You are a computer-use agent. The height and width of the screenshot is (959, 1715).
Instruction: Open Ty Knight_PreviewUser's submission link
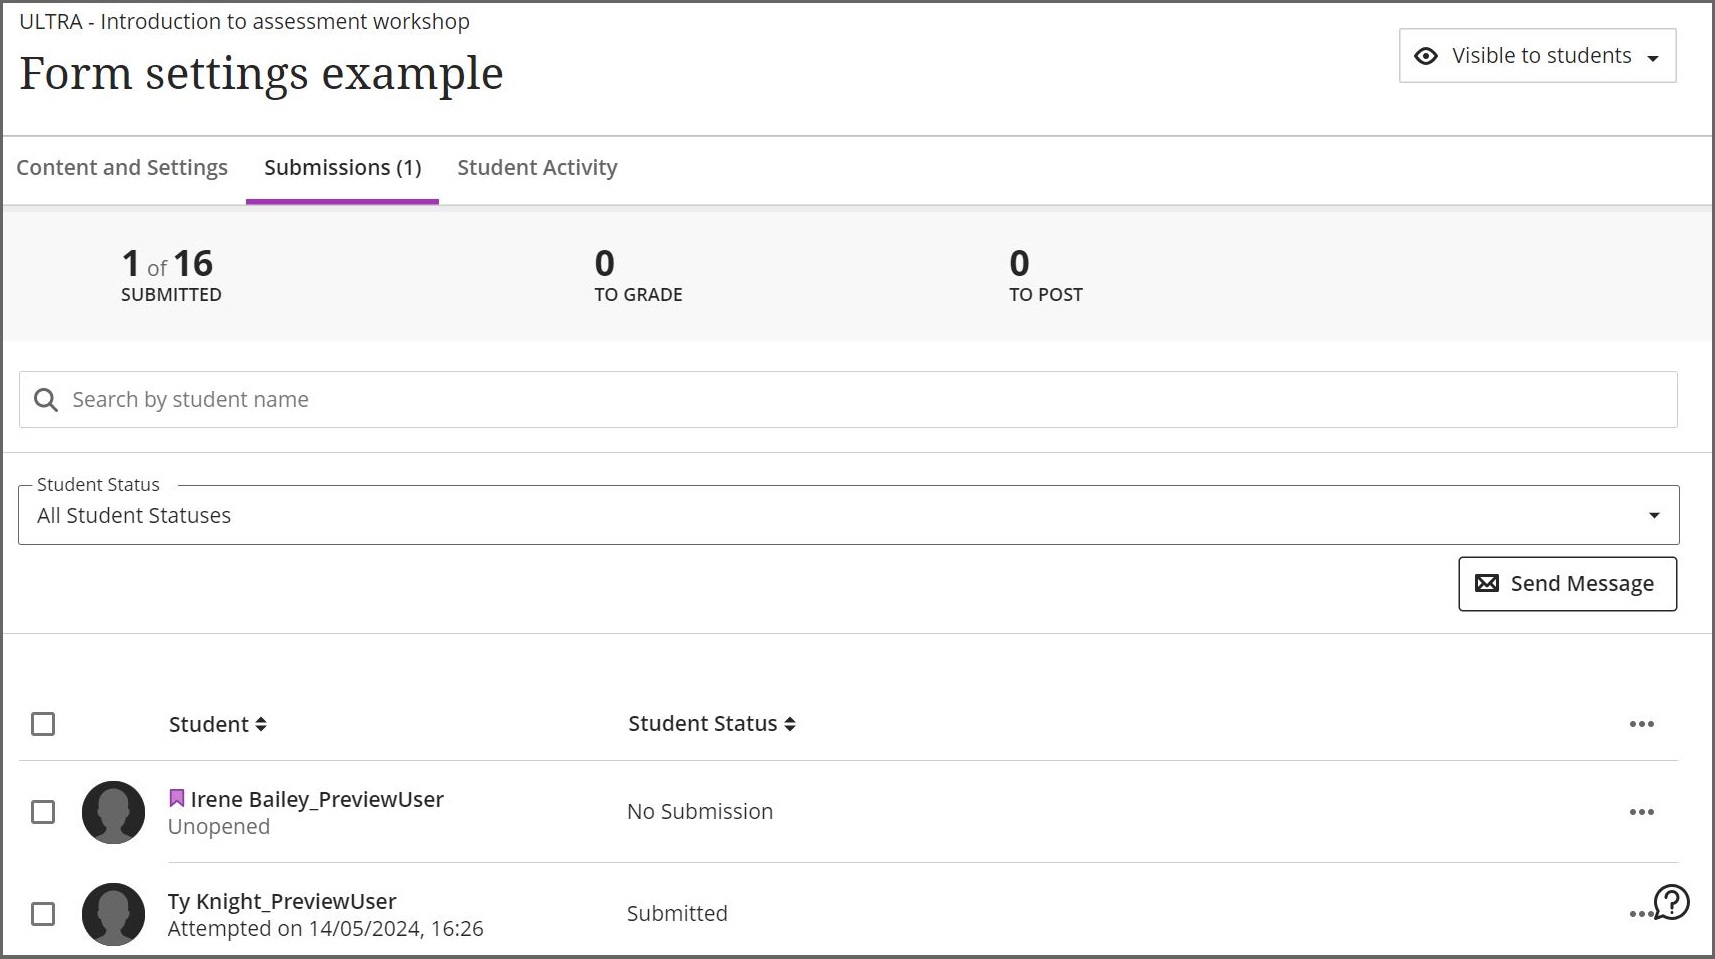pos(282,901)
